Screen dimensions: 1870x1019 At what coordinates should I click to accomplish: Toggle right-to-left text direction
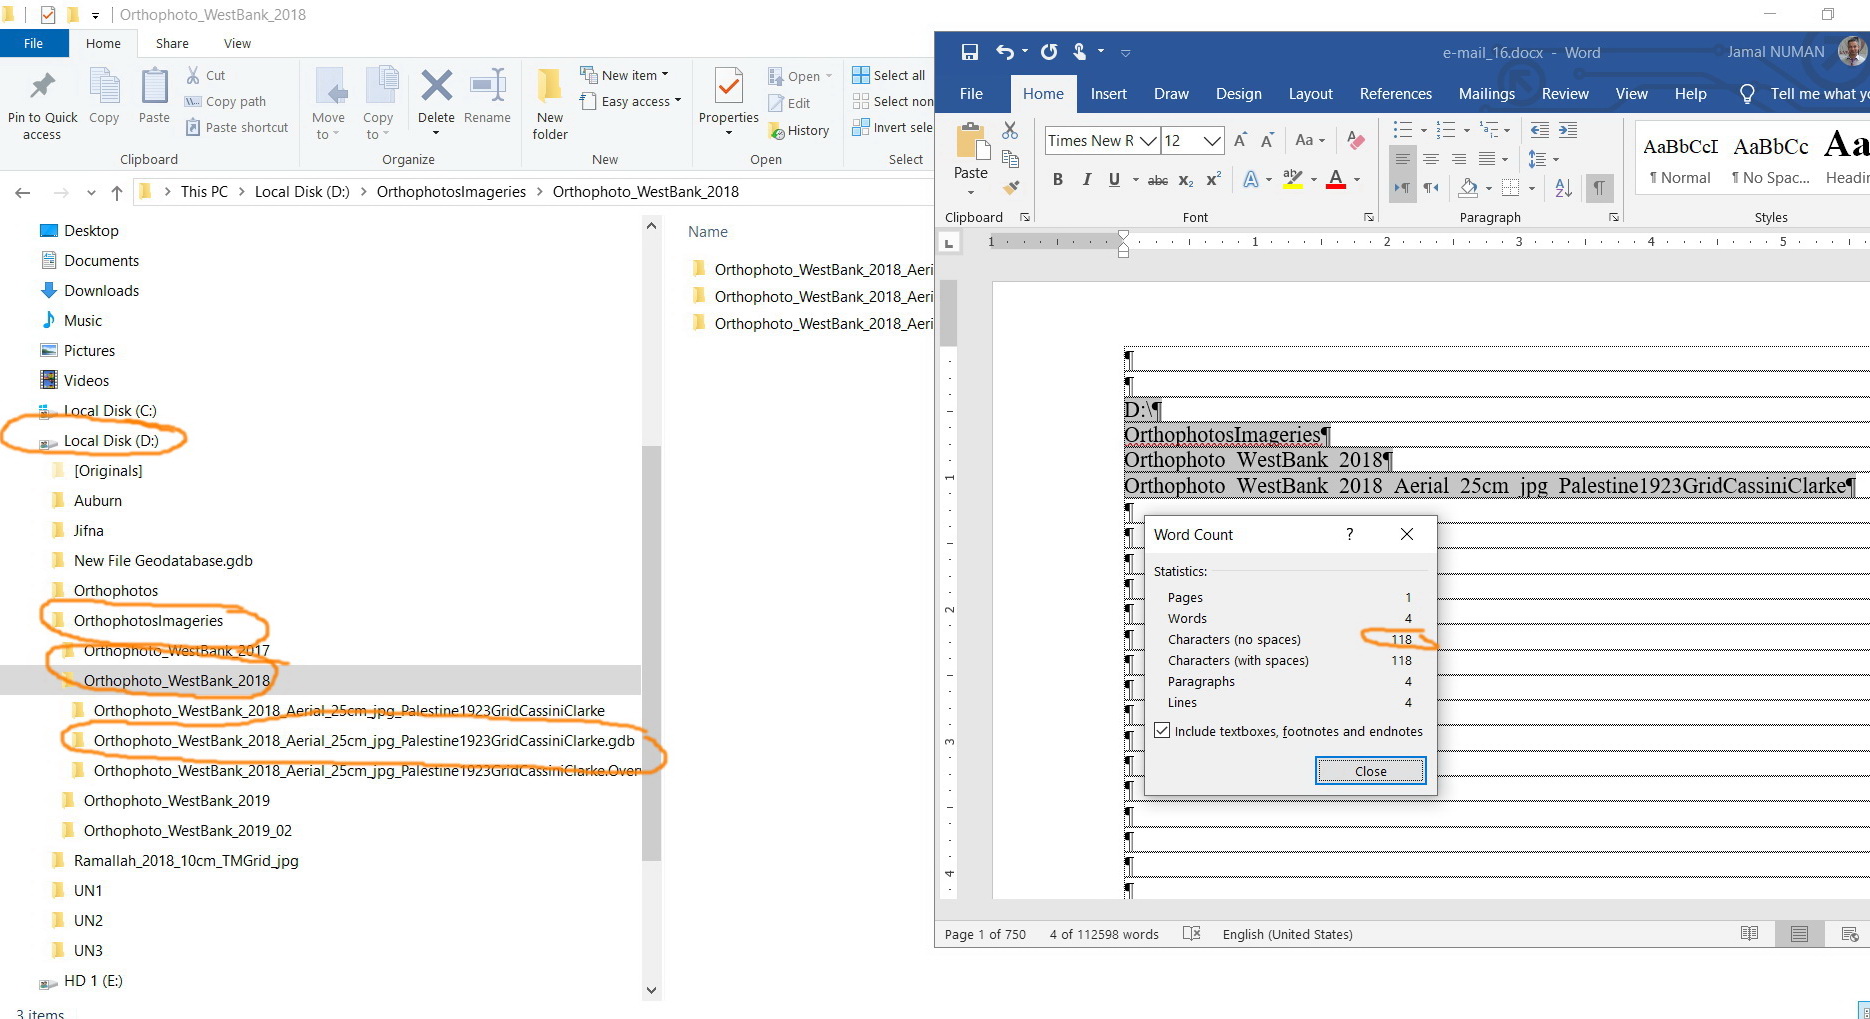pos(1431,188)
